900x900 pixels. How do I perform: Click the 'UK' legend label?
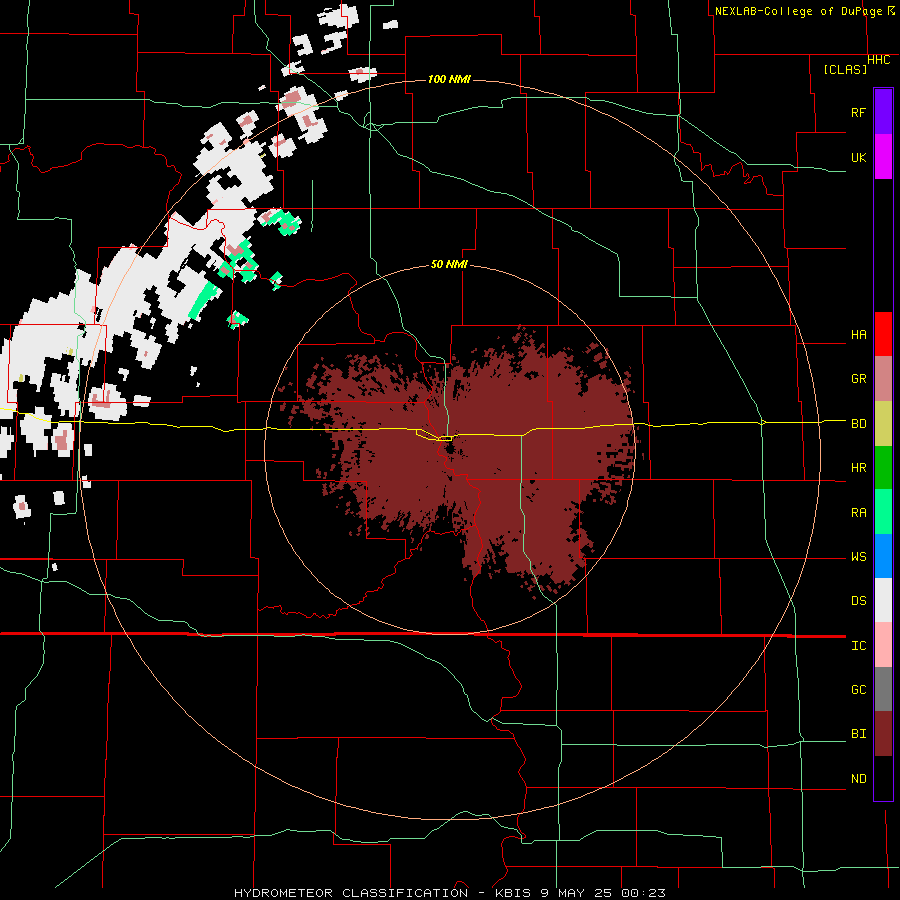click(x=859, y=157)
